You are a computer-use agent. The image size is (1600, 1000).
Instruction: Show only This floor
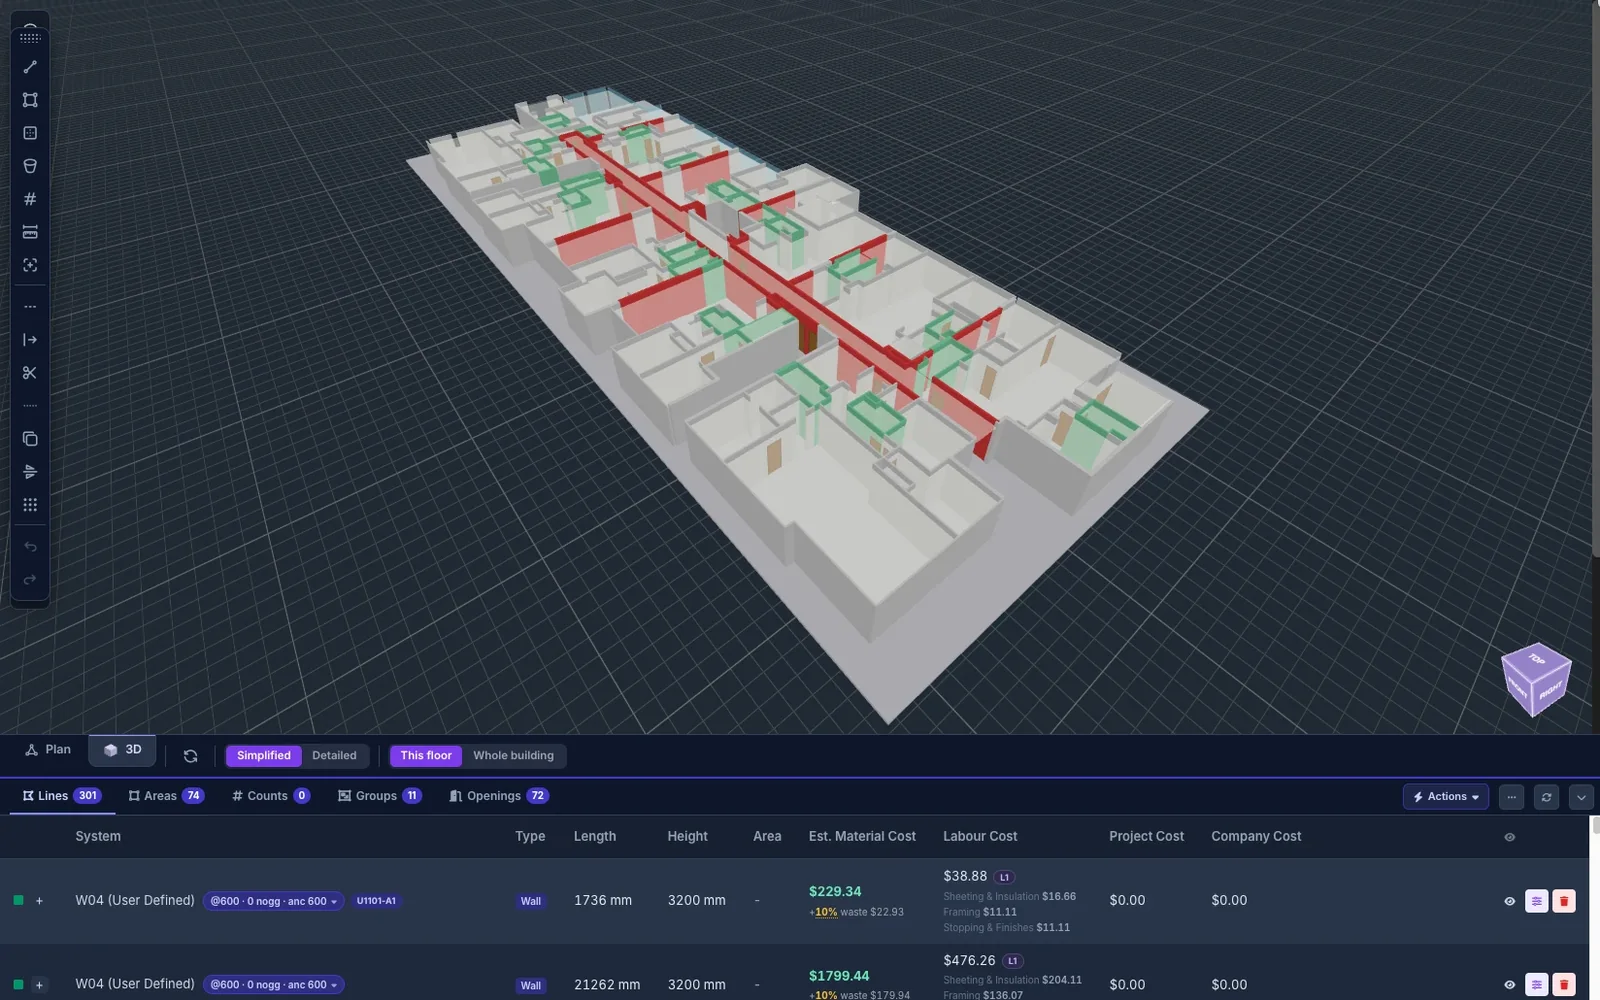coord(426,756)
